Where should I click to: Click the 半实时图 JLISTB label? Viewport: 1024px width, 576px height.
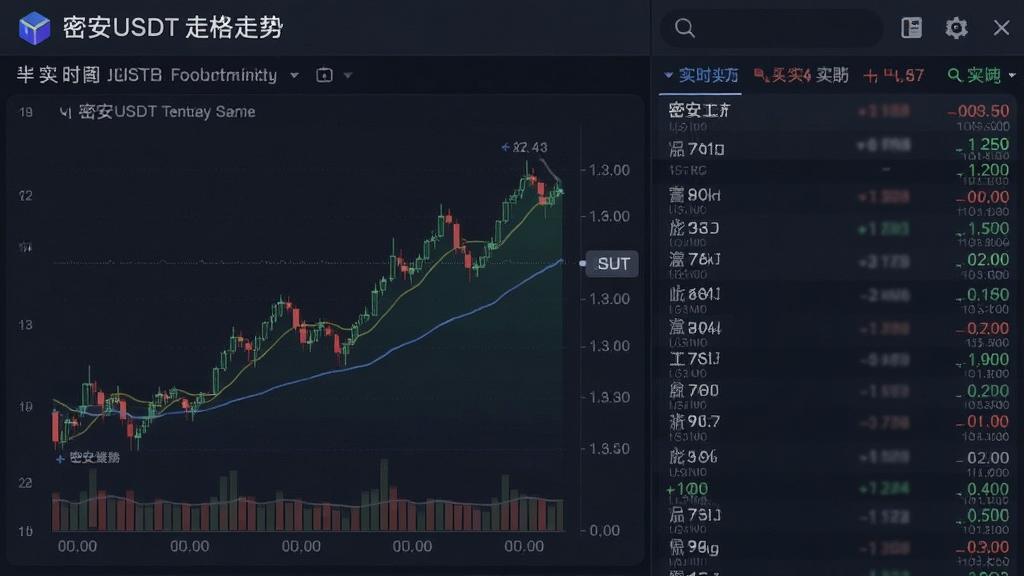[89, 75]
